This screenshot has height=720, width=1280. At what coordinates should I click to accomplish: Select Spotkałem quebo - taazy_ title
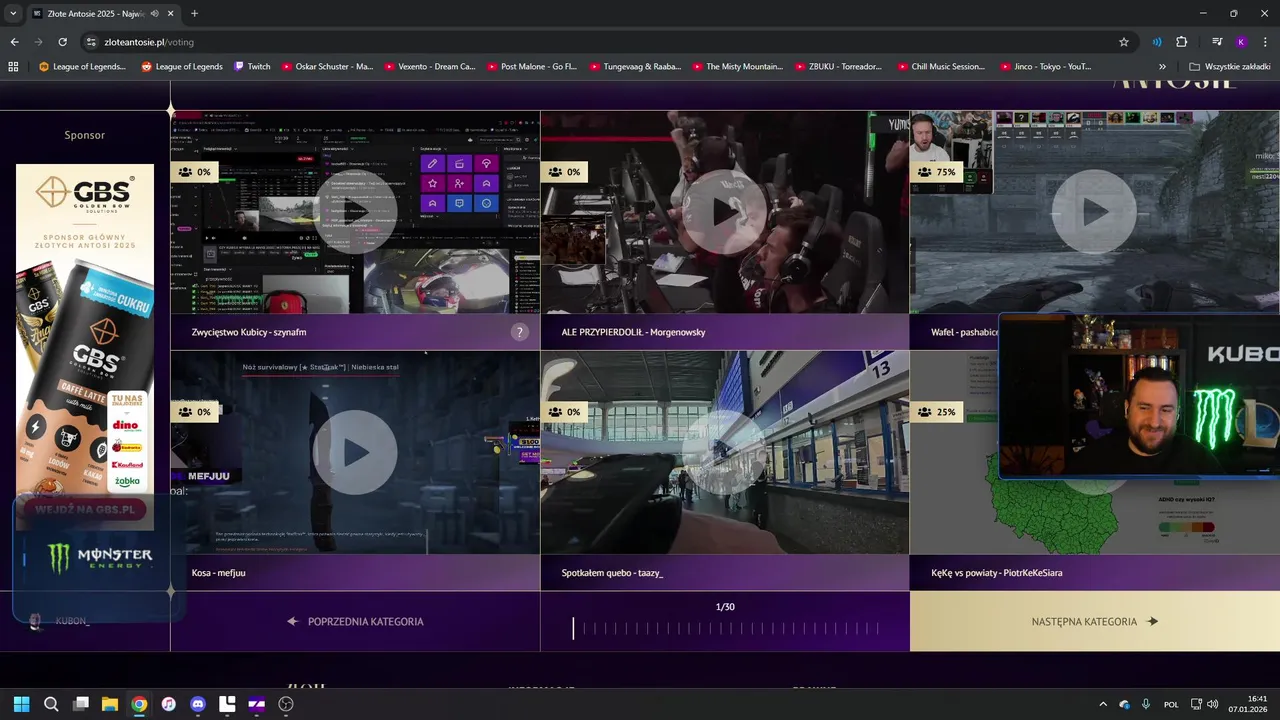coord(612,573)
